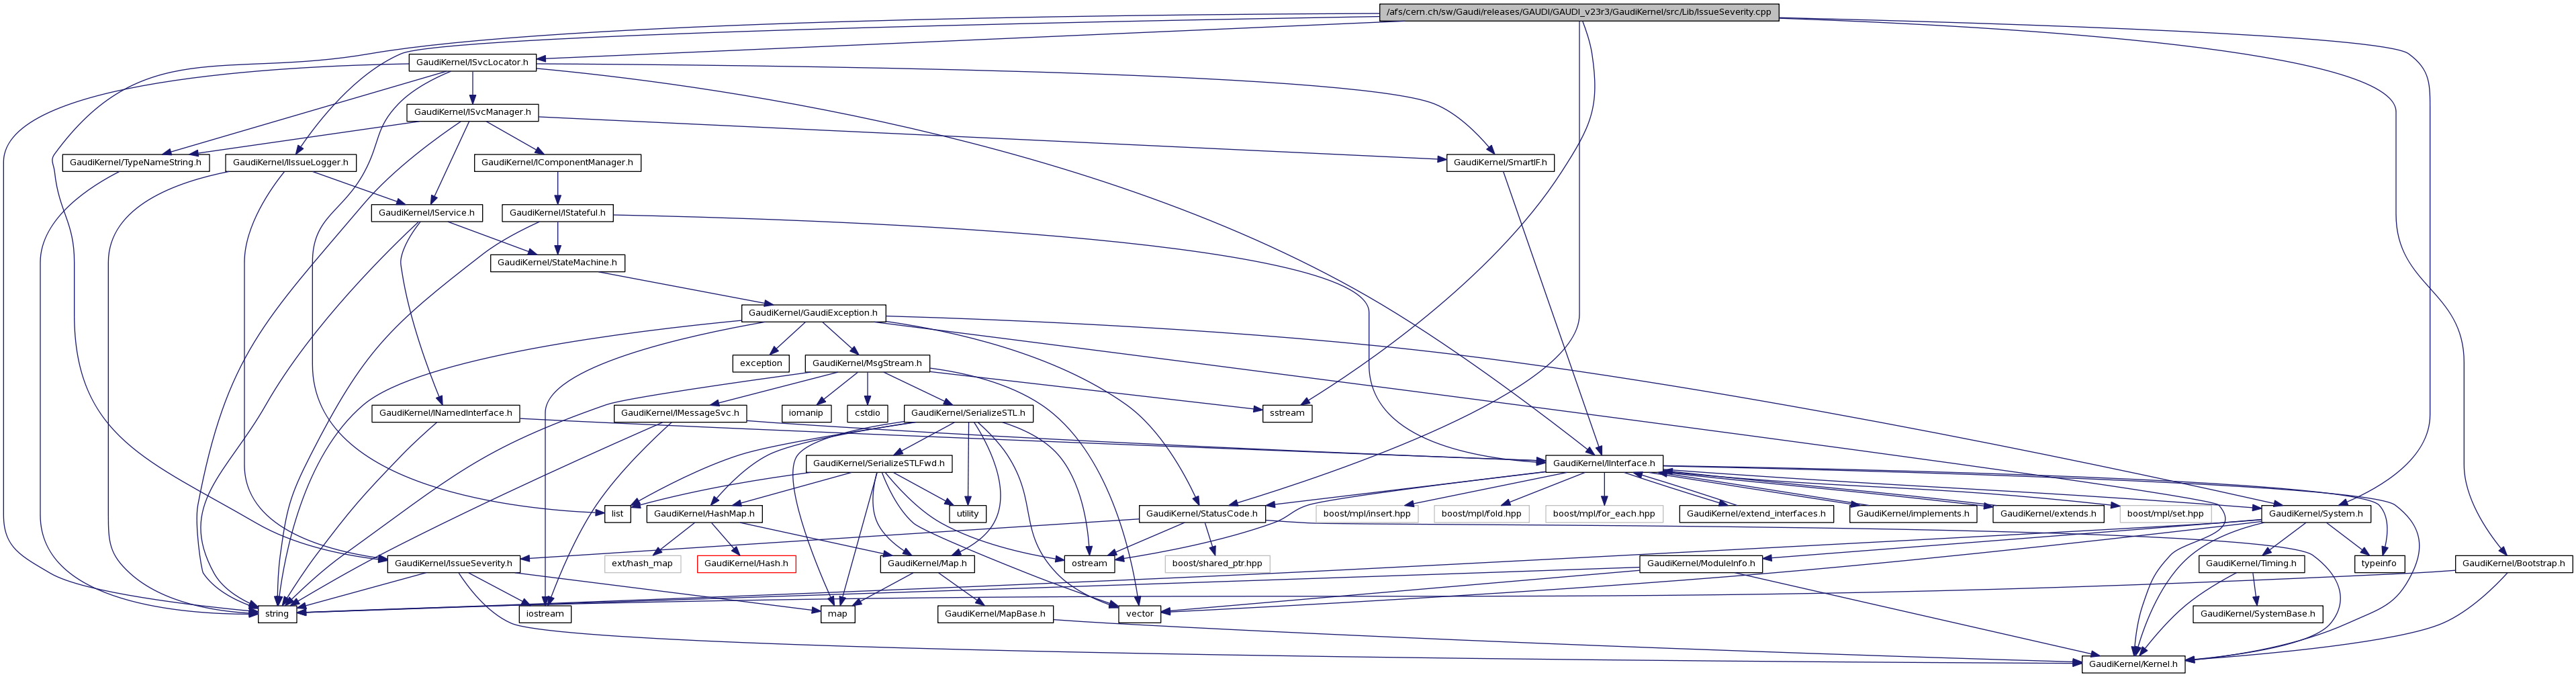Screen dimensions: 2576x677
Task: Click the GaudiKernel/IInterface.h node
Action: 1604,464
